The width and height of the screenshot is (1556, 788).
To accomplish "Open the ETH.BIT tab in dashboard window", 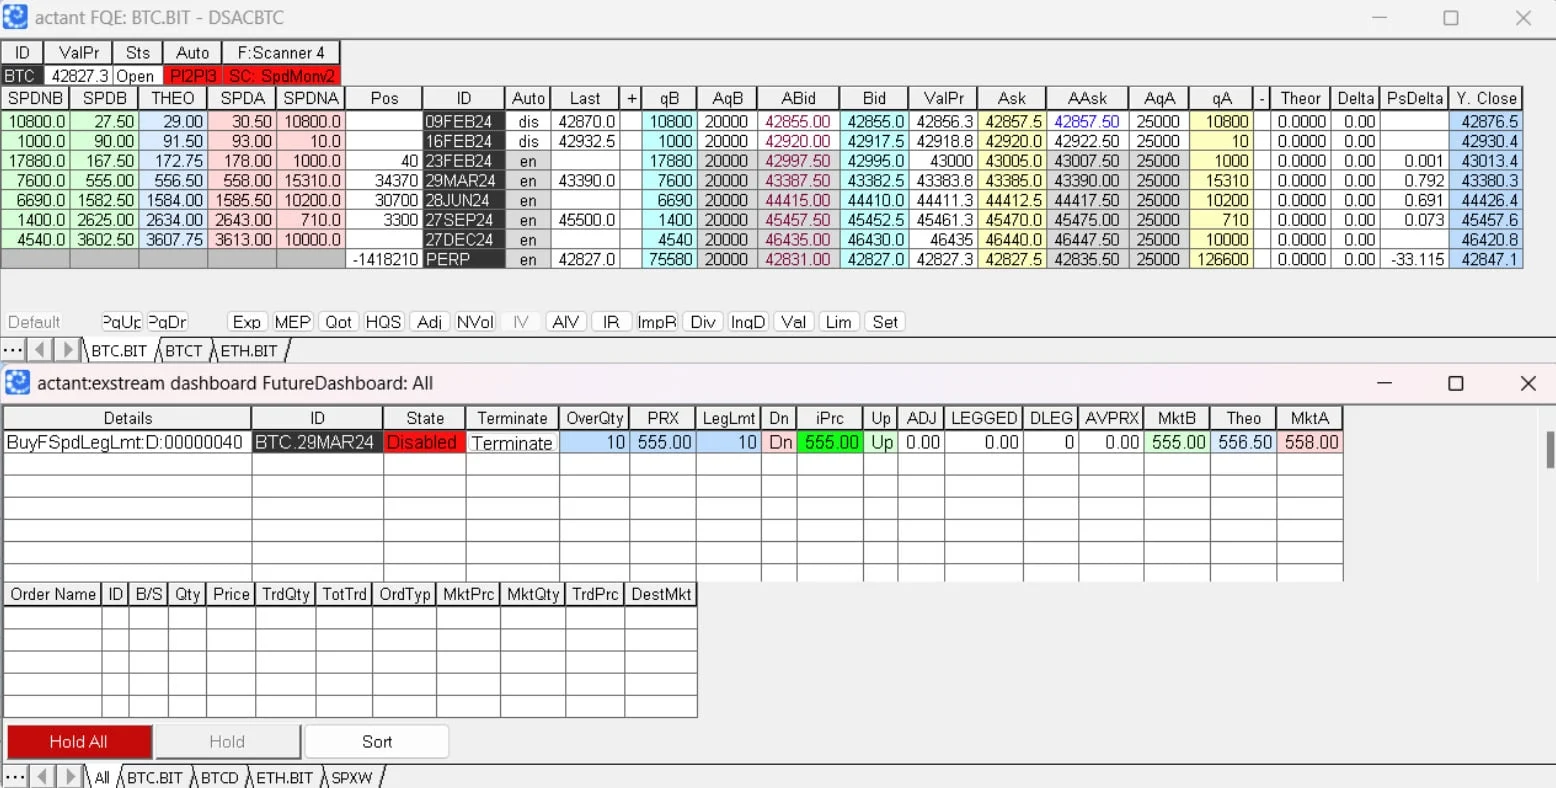I will click(284, 777).
